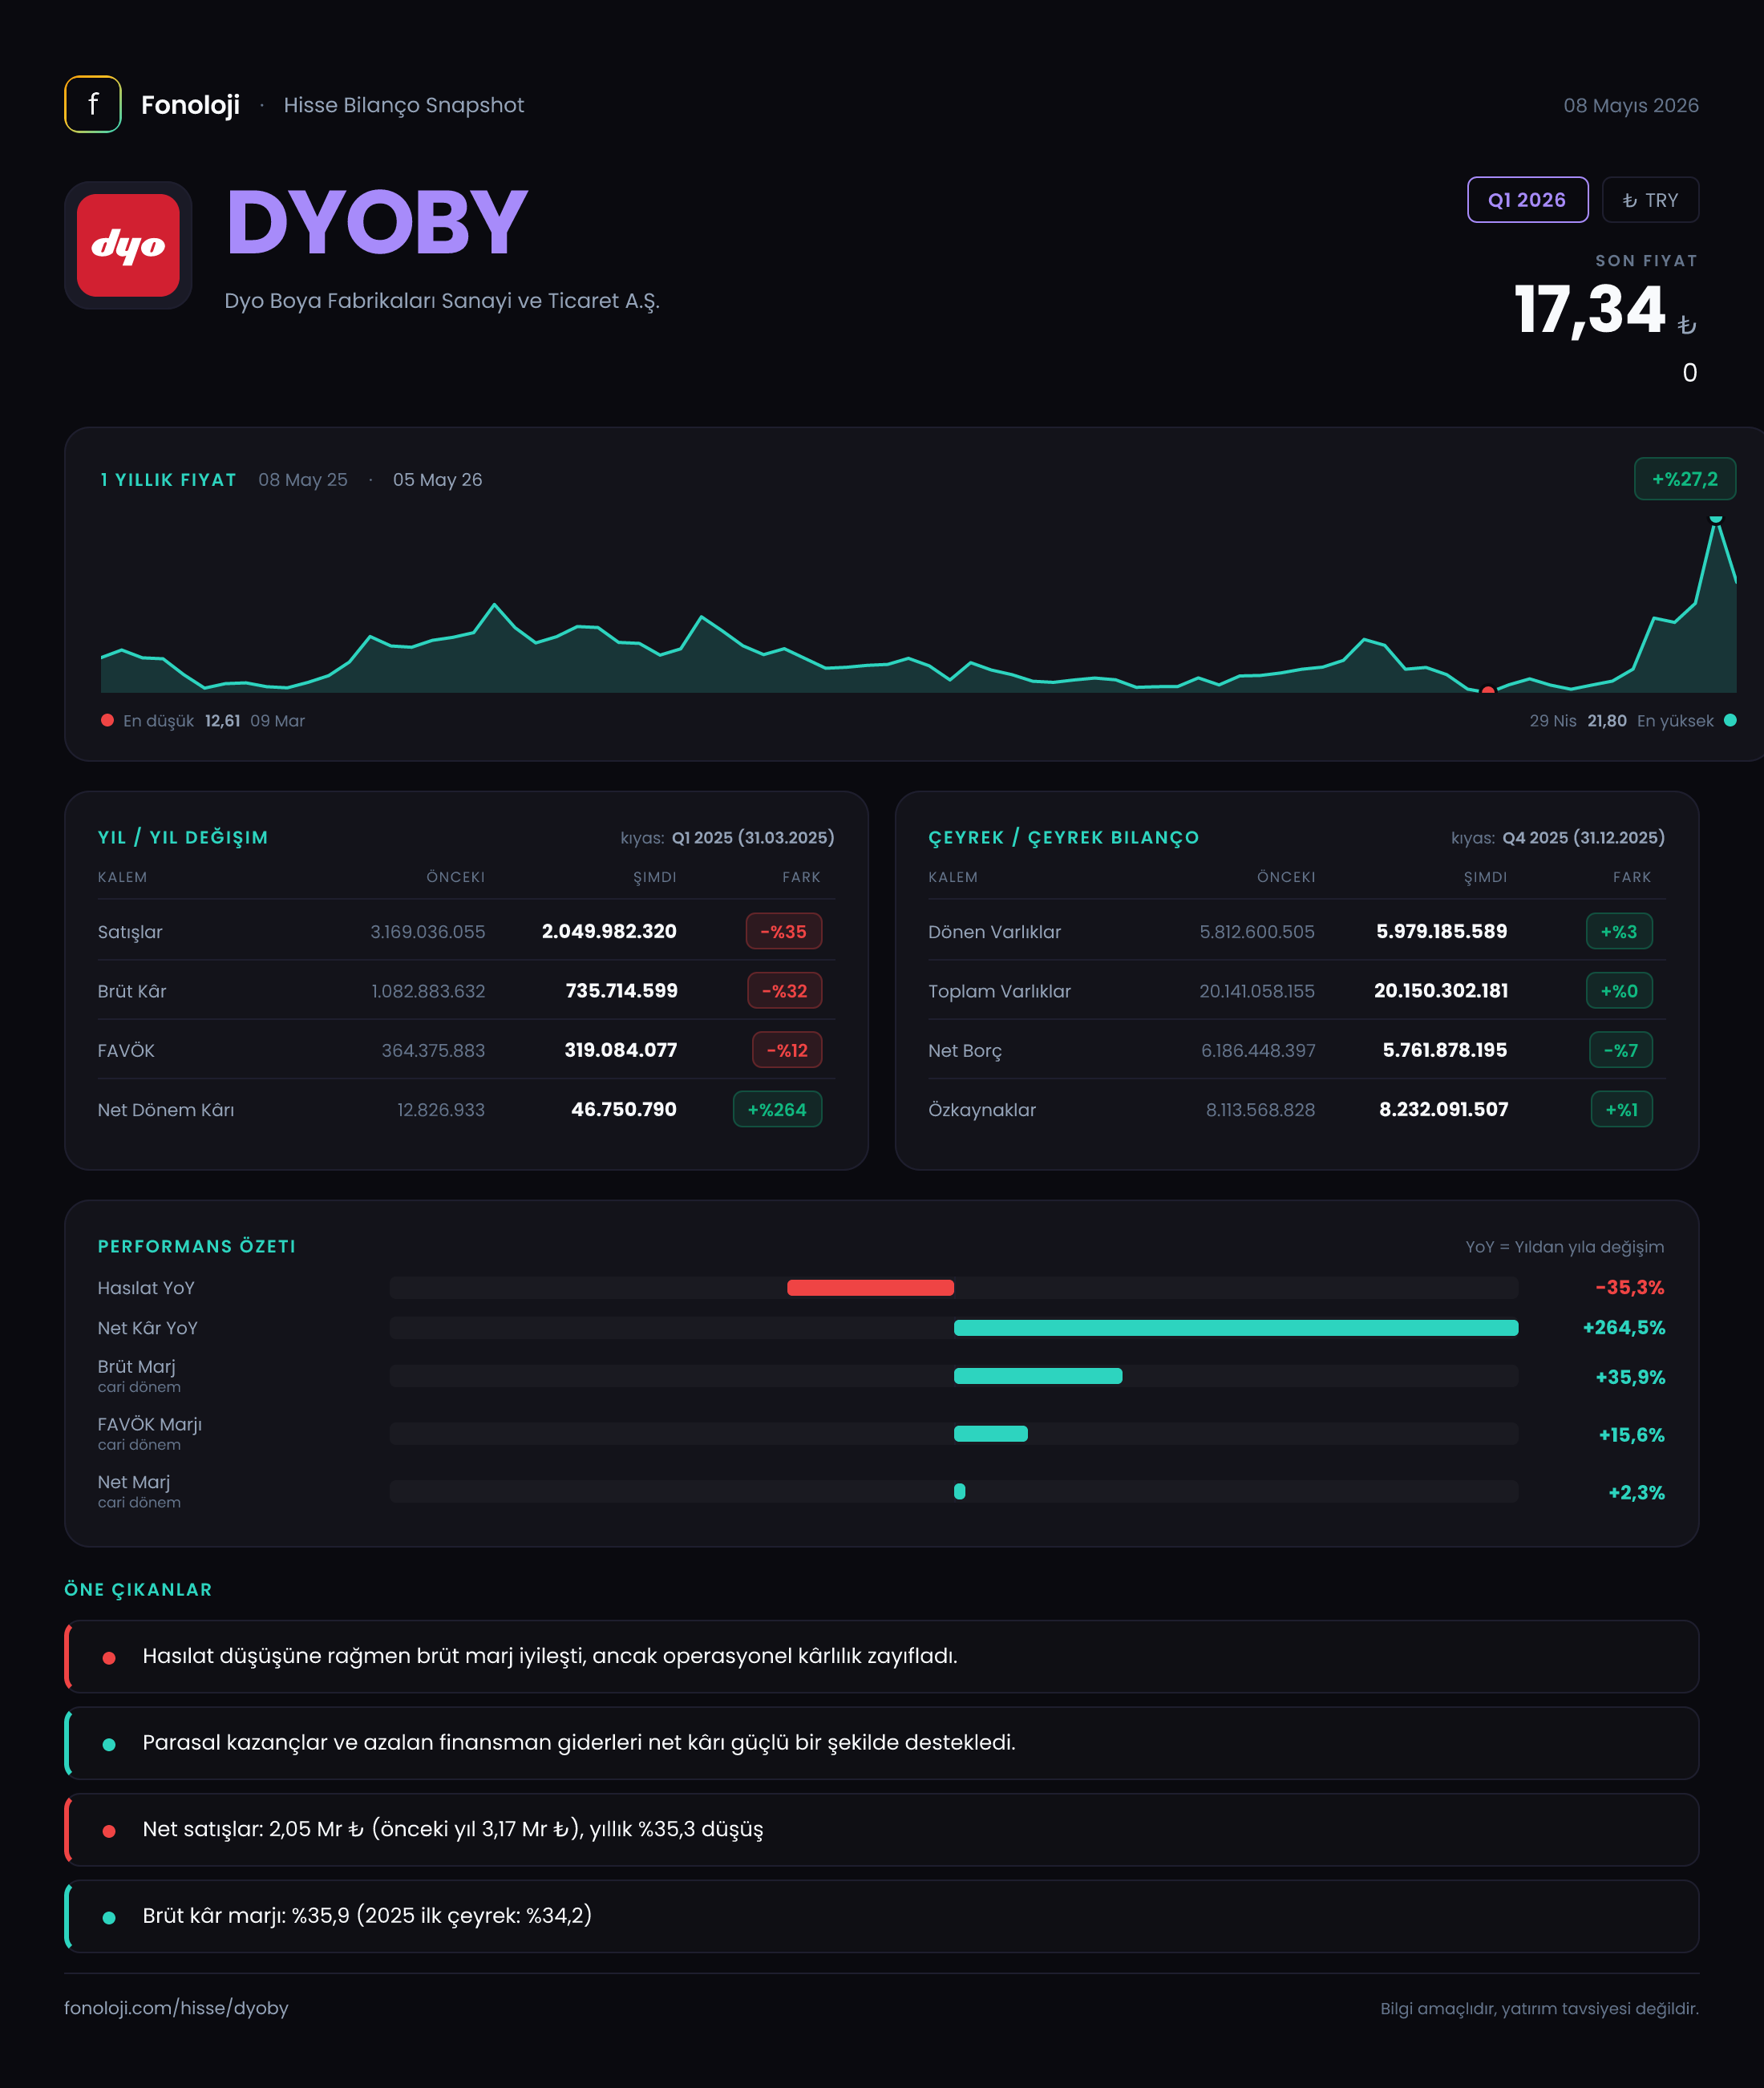Click the Q1 2025 (31.03.2025) comparison label
The image size is (1764, 2088).
[x=753, y=837]
